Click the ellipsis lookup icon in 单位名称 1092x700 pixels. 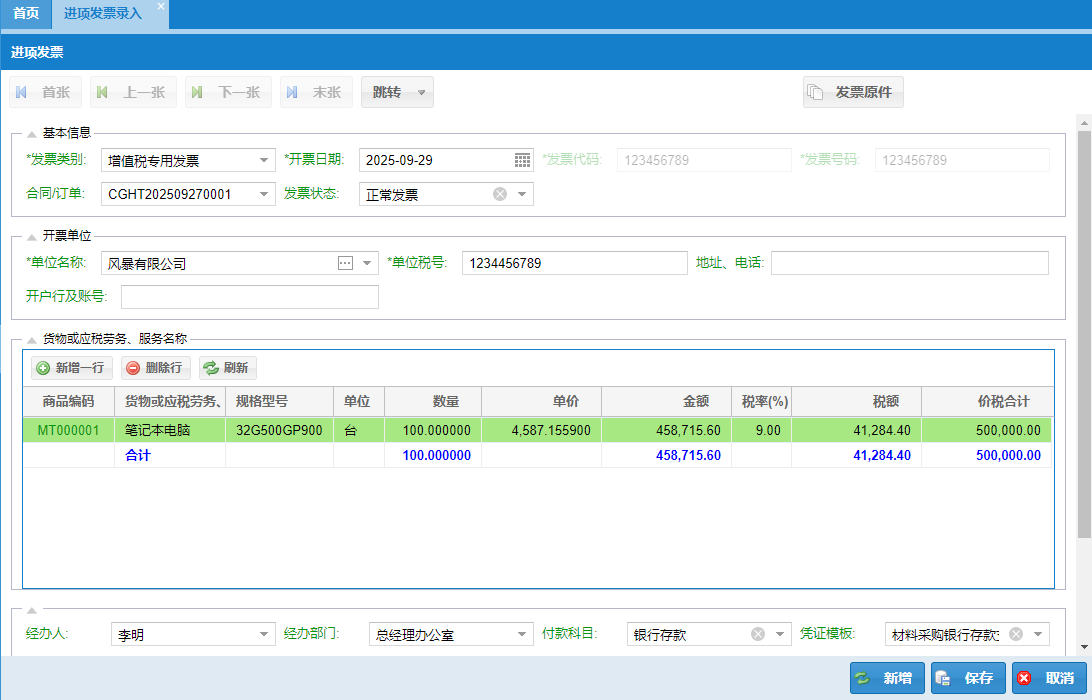[345, 263]
